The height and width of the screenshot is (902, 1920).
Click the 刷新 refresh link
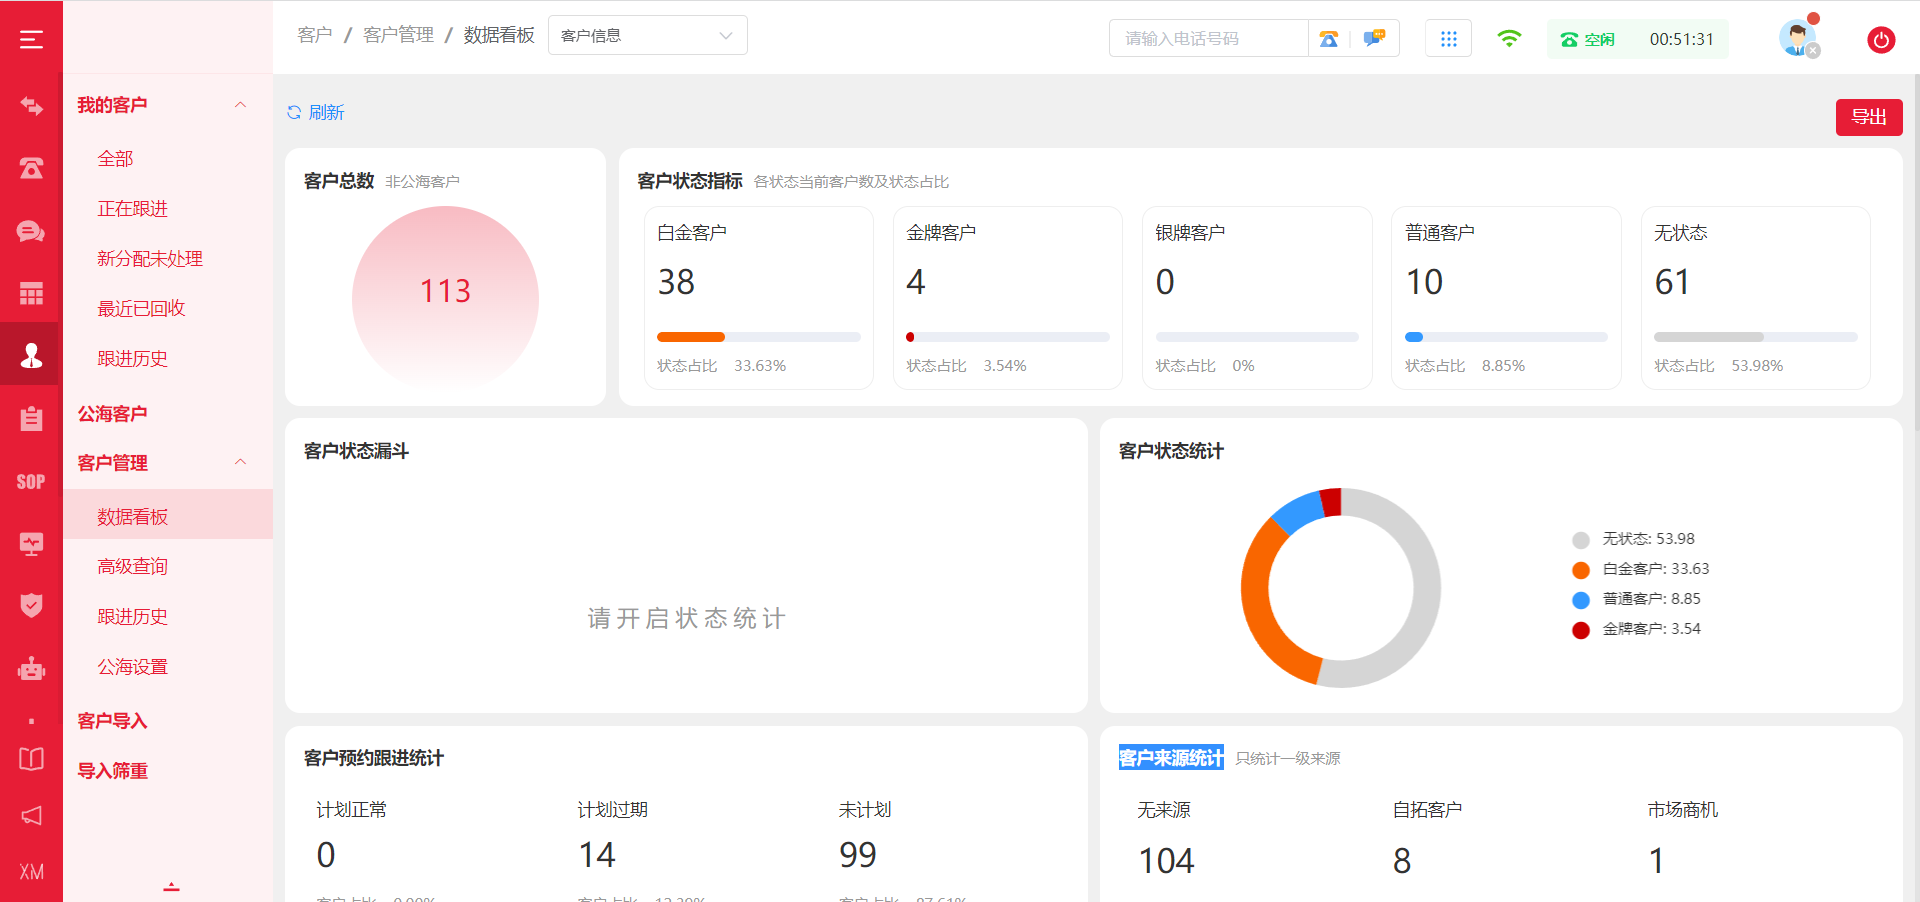click(x=316, y=113)
